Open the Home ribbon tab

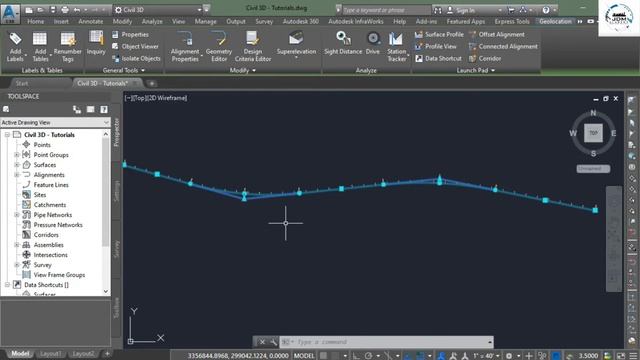point(36,21)
